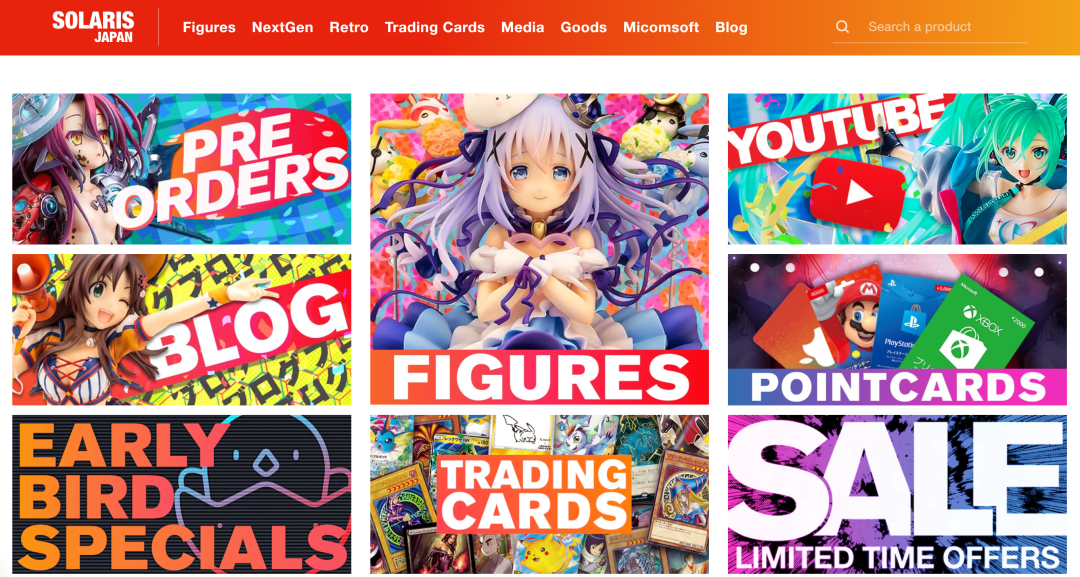The width and height of the screenshot is (1080, 577).
Task: Open the Micomsoft menu link
Action: tap(661, 28)
